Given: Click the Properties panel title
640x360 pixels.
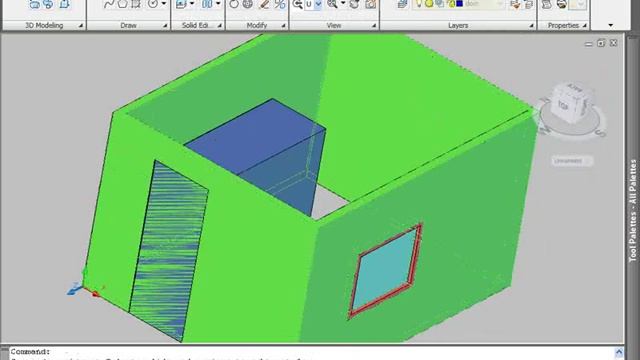Looking at the screenshot, I should coord(563,25).
